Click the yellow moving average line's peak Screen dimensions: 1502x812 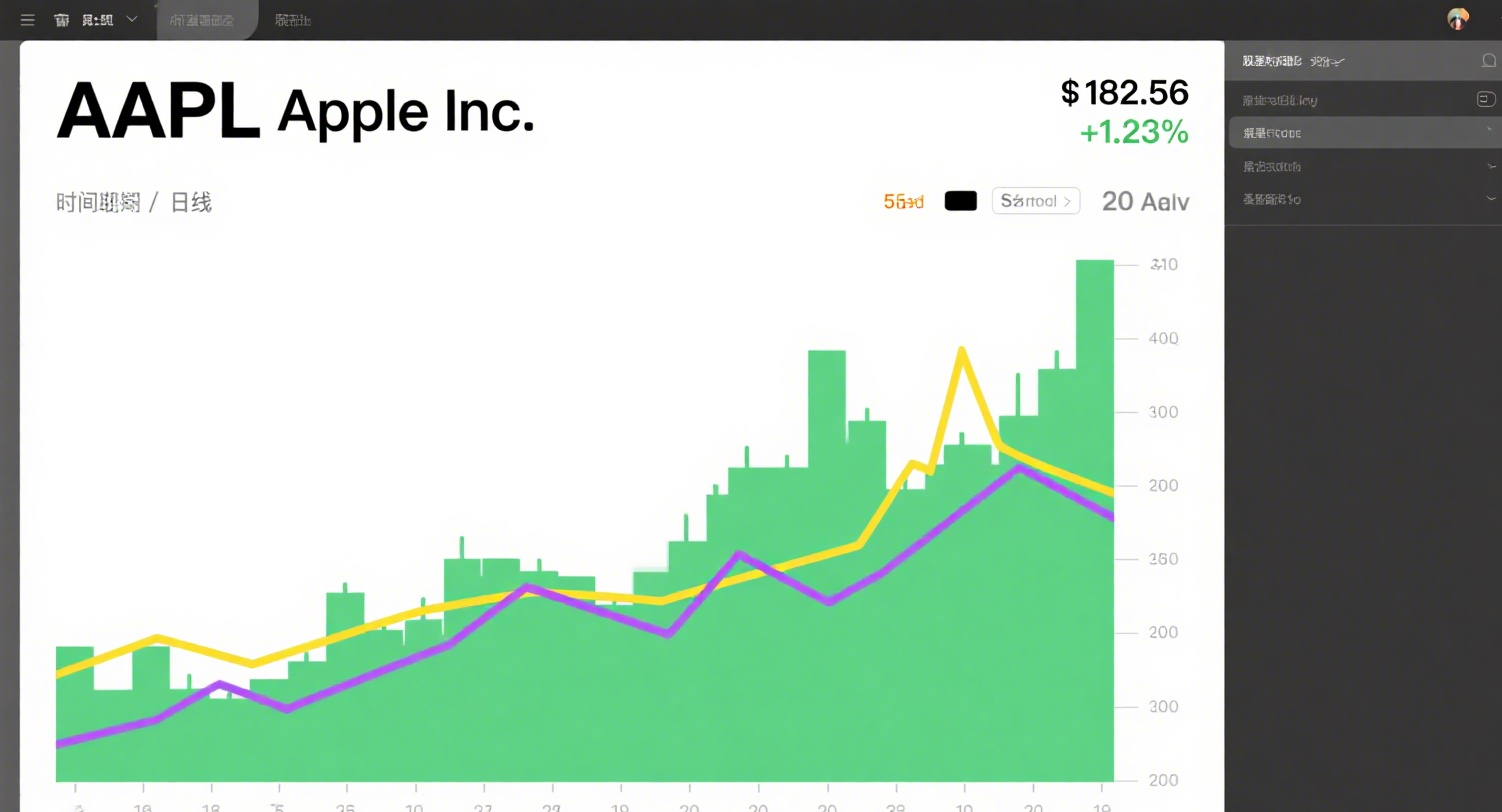coord(962,350)
